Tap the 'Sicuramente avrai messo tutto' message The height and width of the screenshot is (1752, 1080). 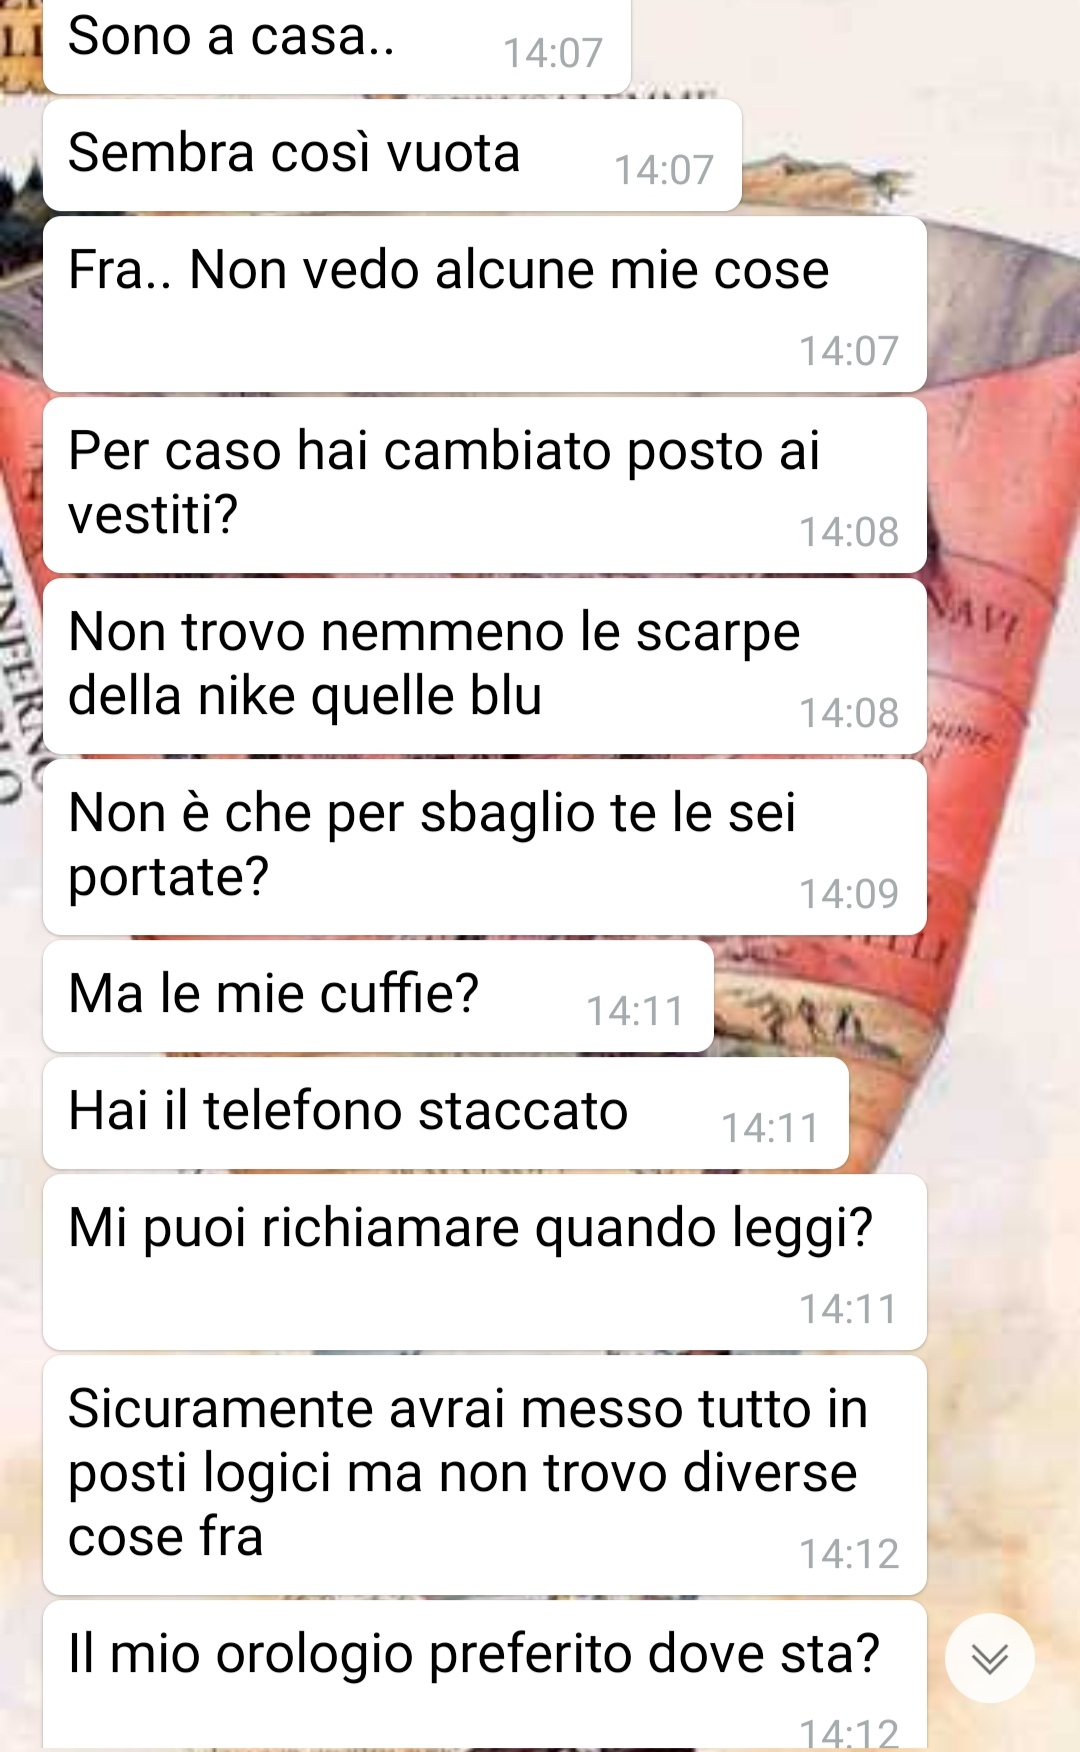[x=485, y=1475]
